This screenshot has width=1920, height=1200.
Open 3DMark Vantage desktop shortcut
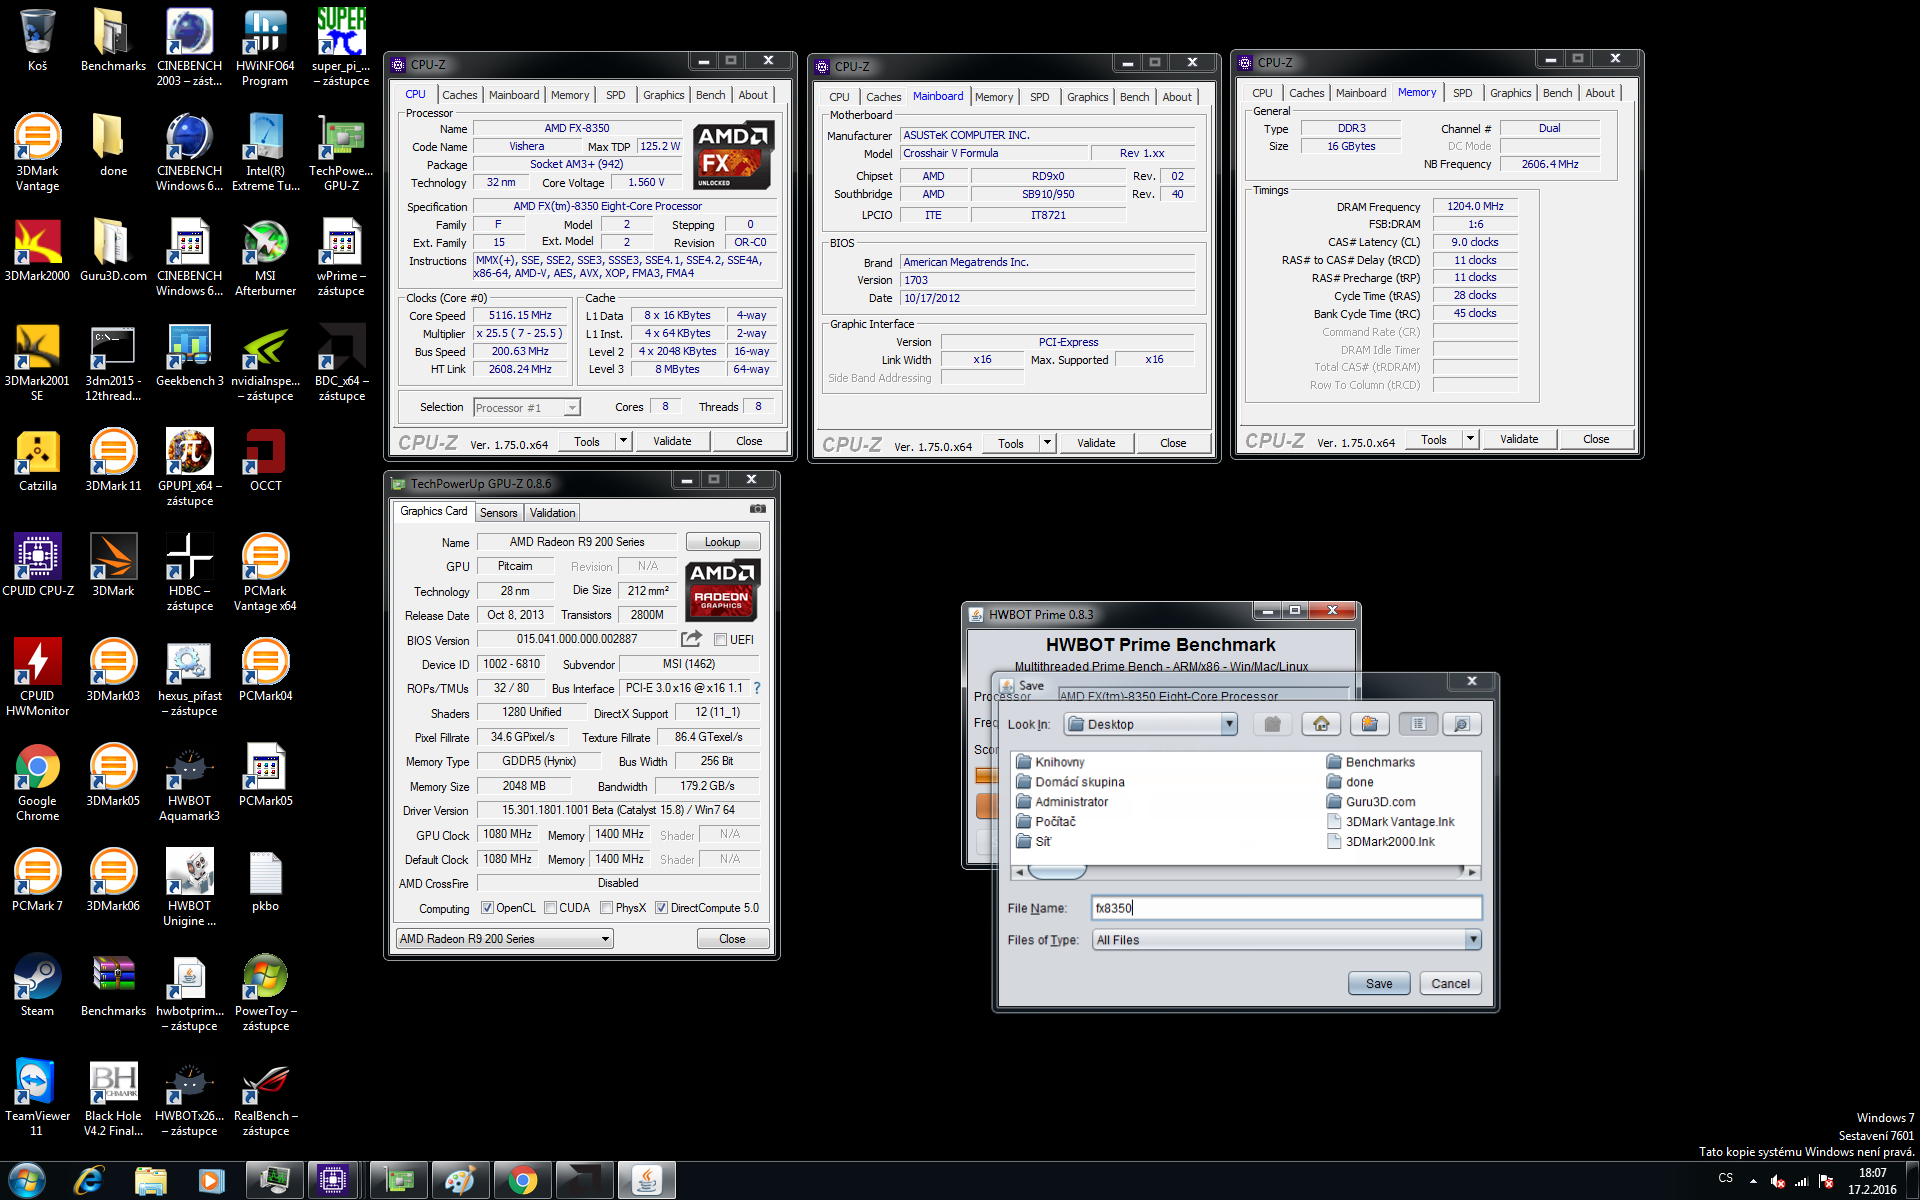(38, 152)
